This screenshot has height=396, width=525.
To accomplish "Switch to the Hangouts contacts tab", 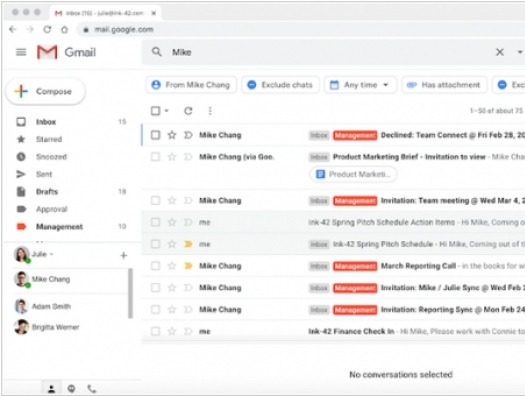I will click(52, 389).
